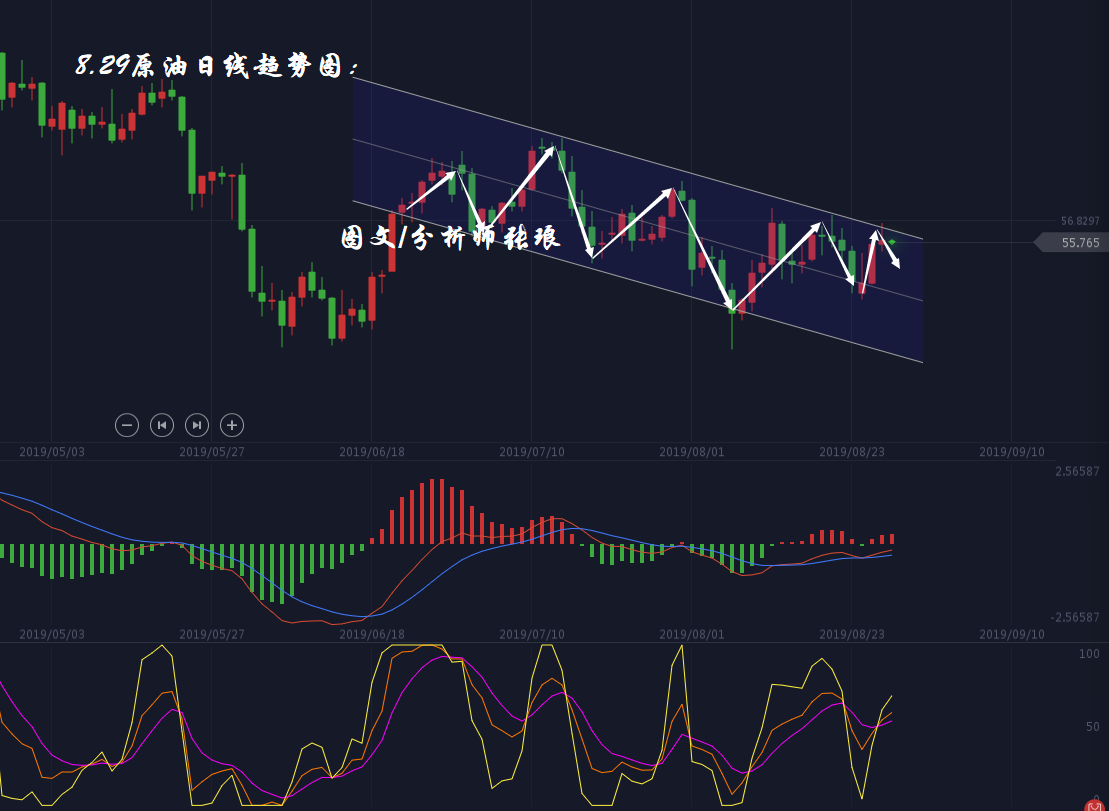
Task: Click the 56.8297 price level label
Action: pos(1080,221)
